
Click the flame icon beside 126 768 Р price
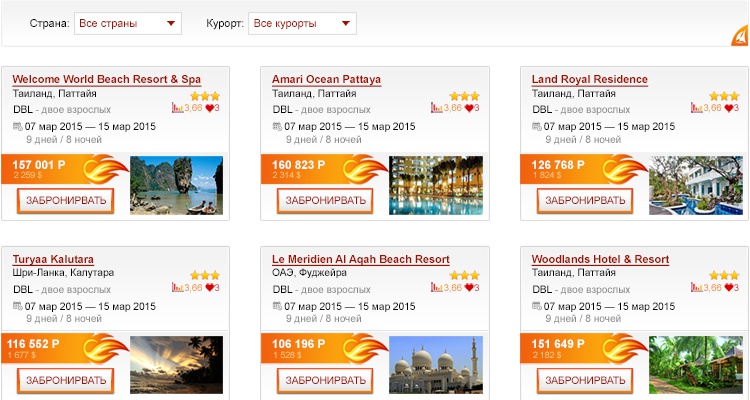[625, 169]
